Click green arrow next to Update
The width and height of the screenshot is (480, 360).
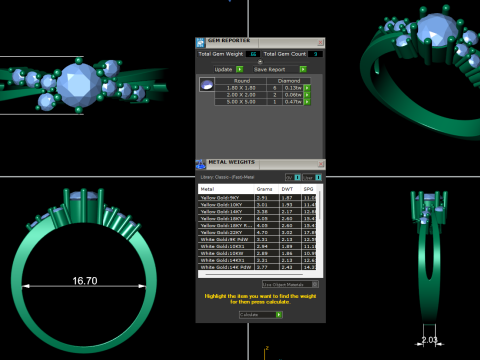(239, 69)
